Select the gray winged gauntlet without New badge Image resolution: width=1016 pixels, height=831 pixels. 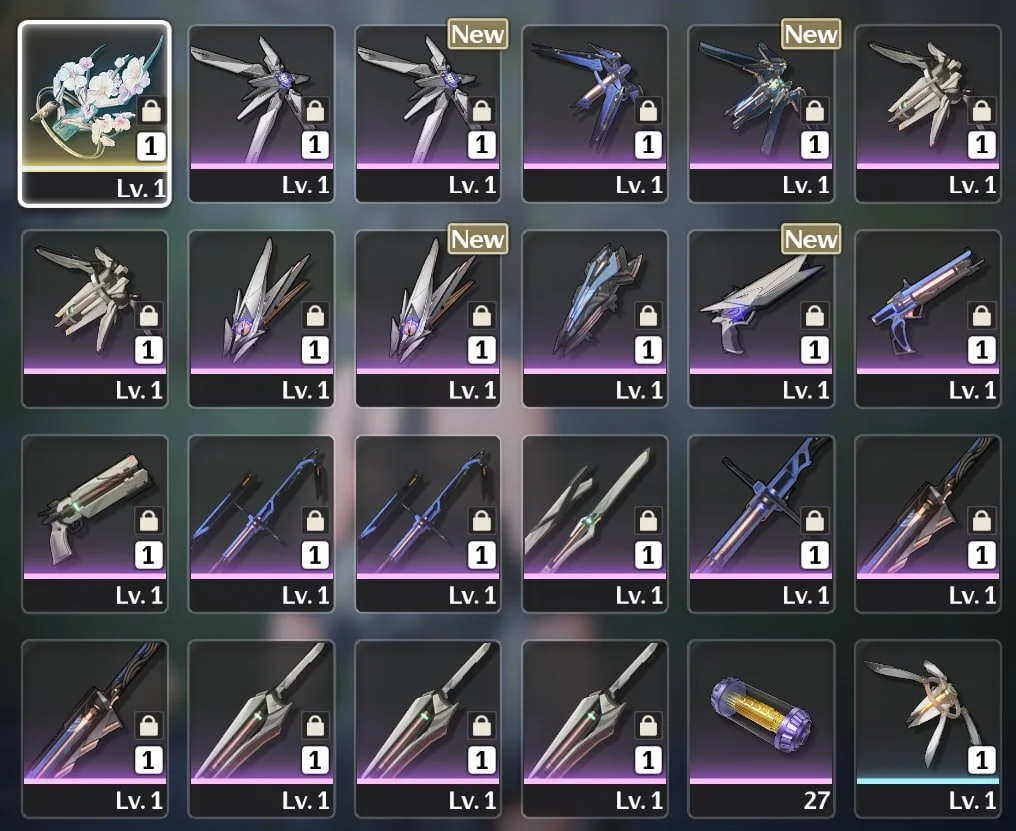click(261, 114)
